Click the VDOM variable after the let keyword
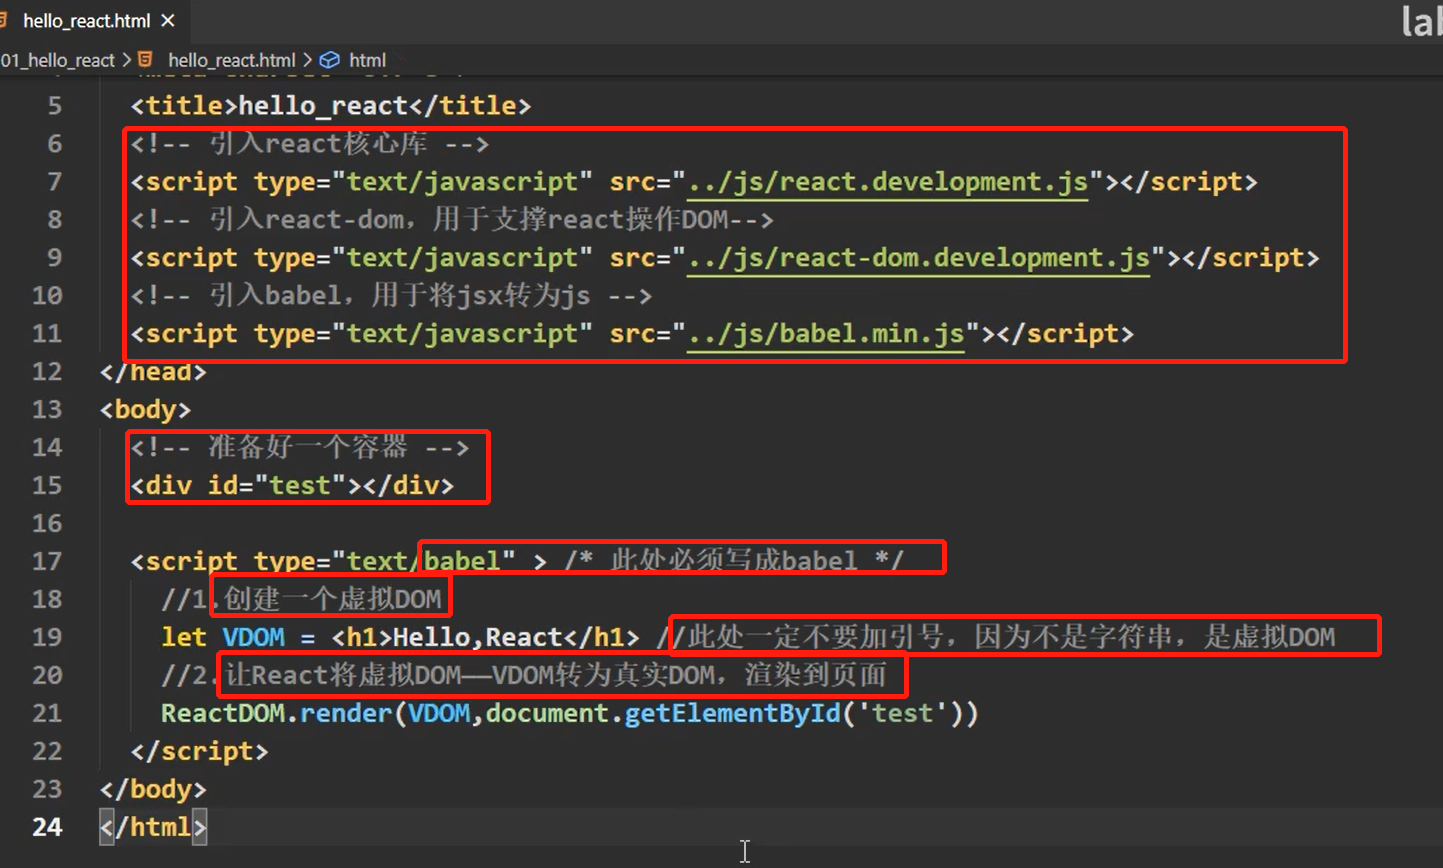 coord(254,638)
